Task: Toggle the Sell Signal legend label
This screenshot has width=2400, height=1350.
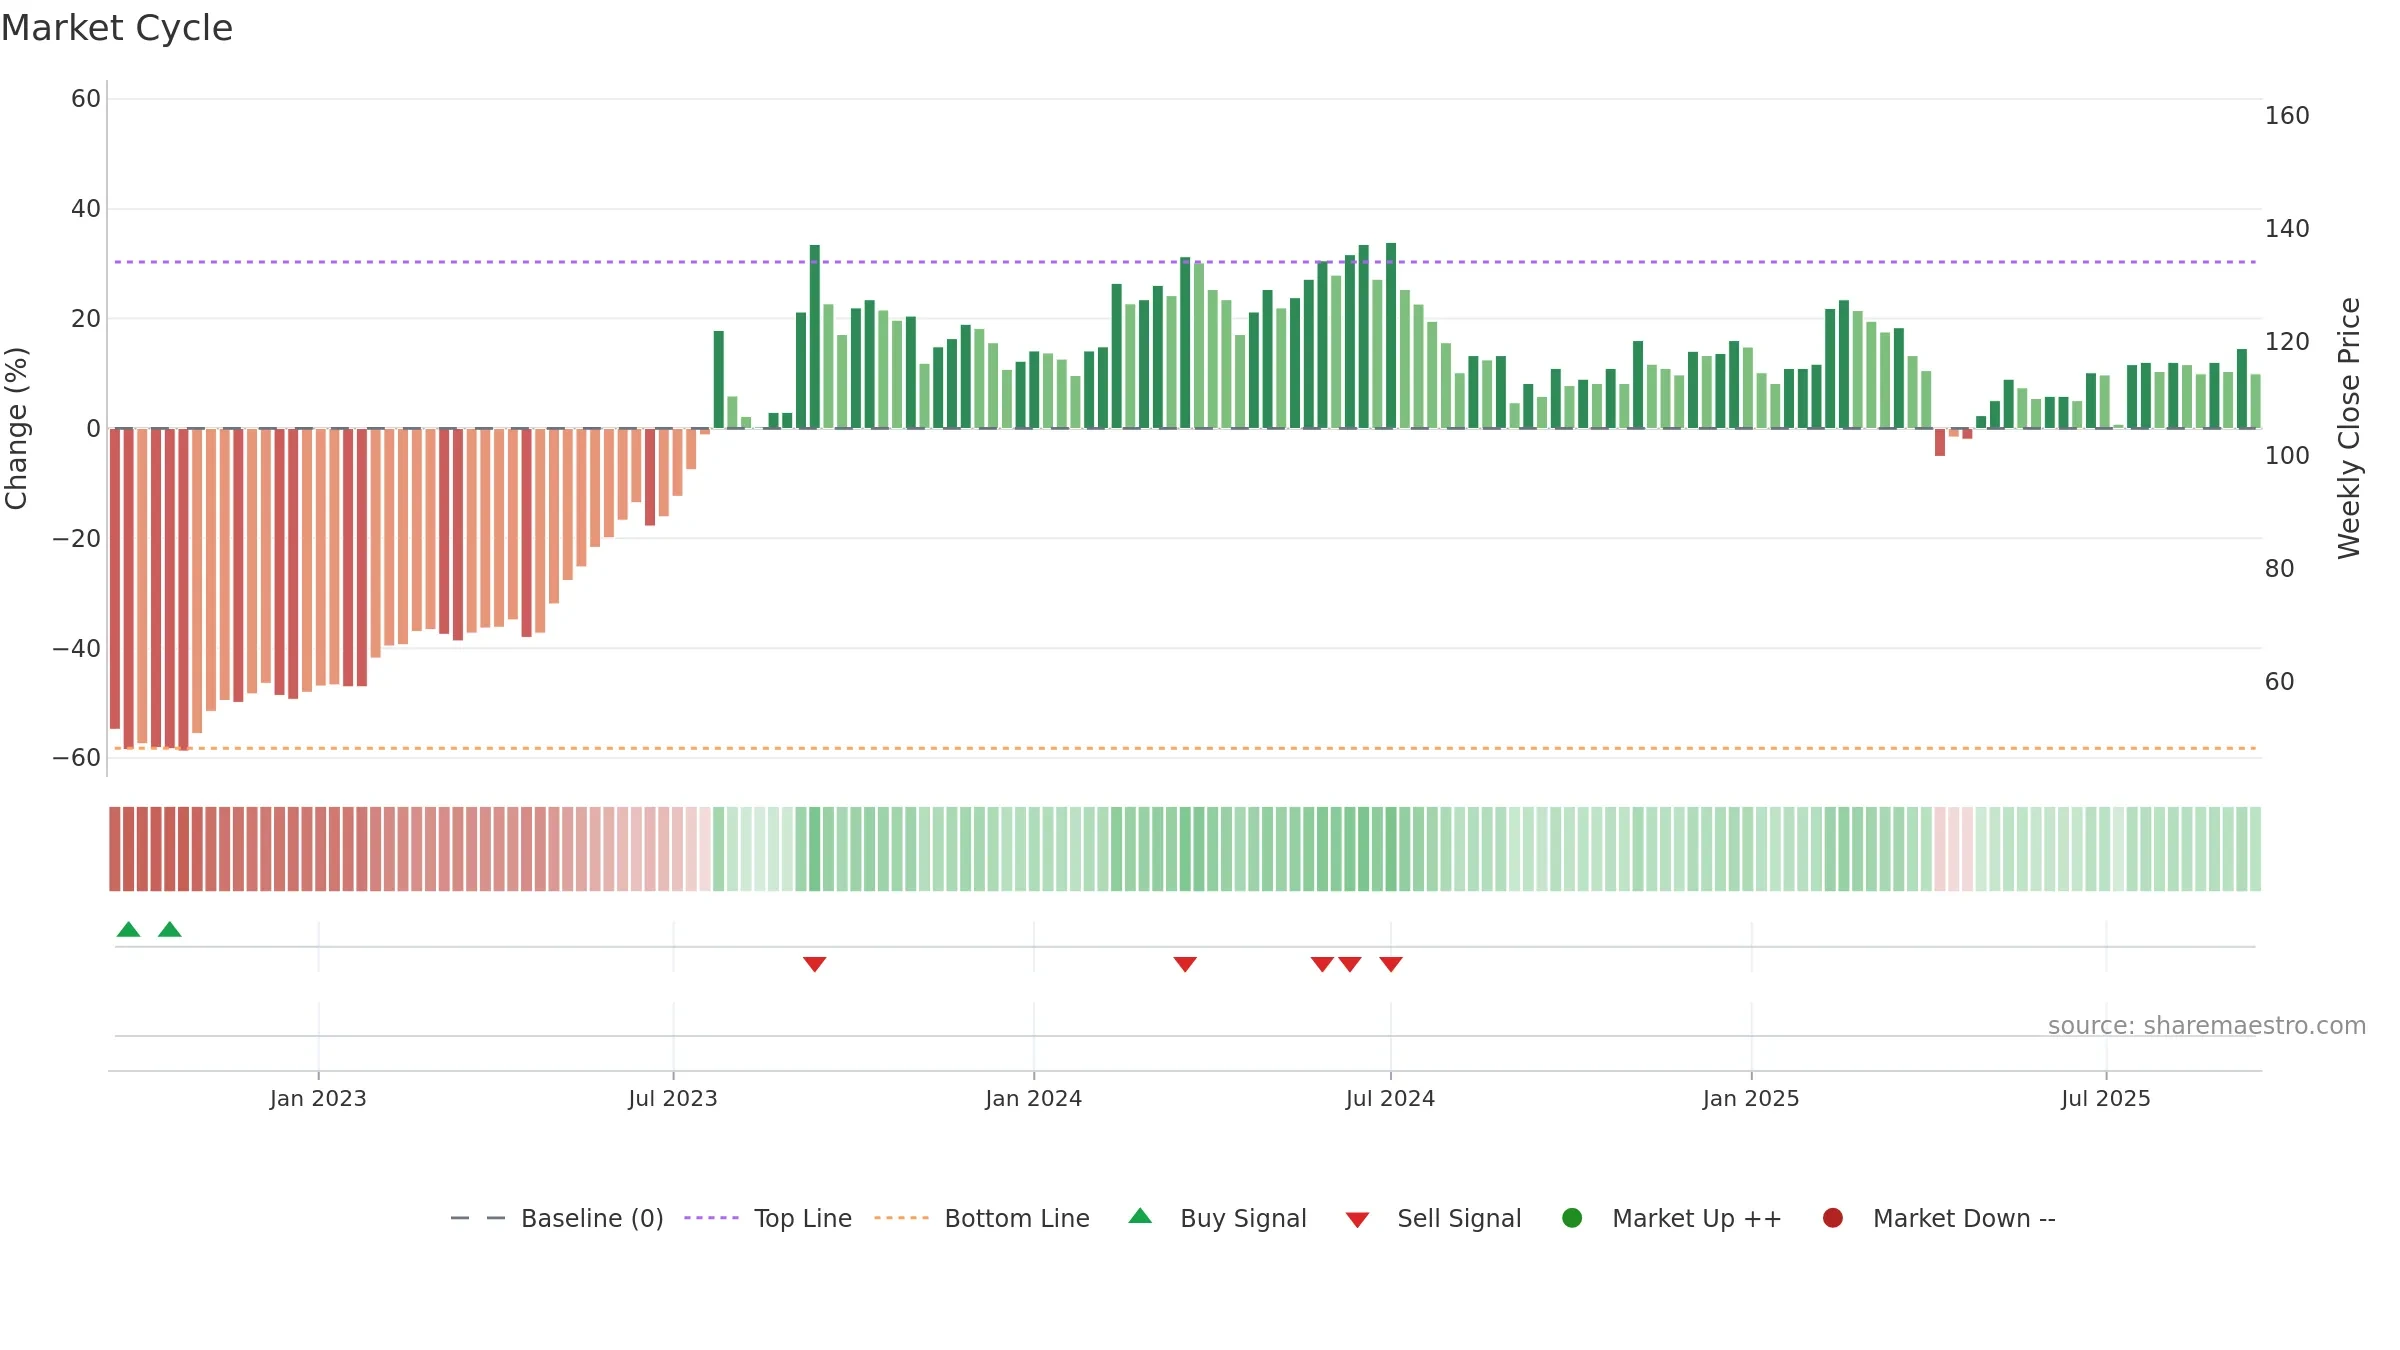Action: [1459, 1218]
